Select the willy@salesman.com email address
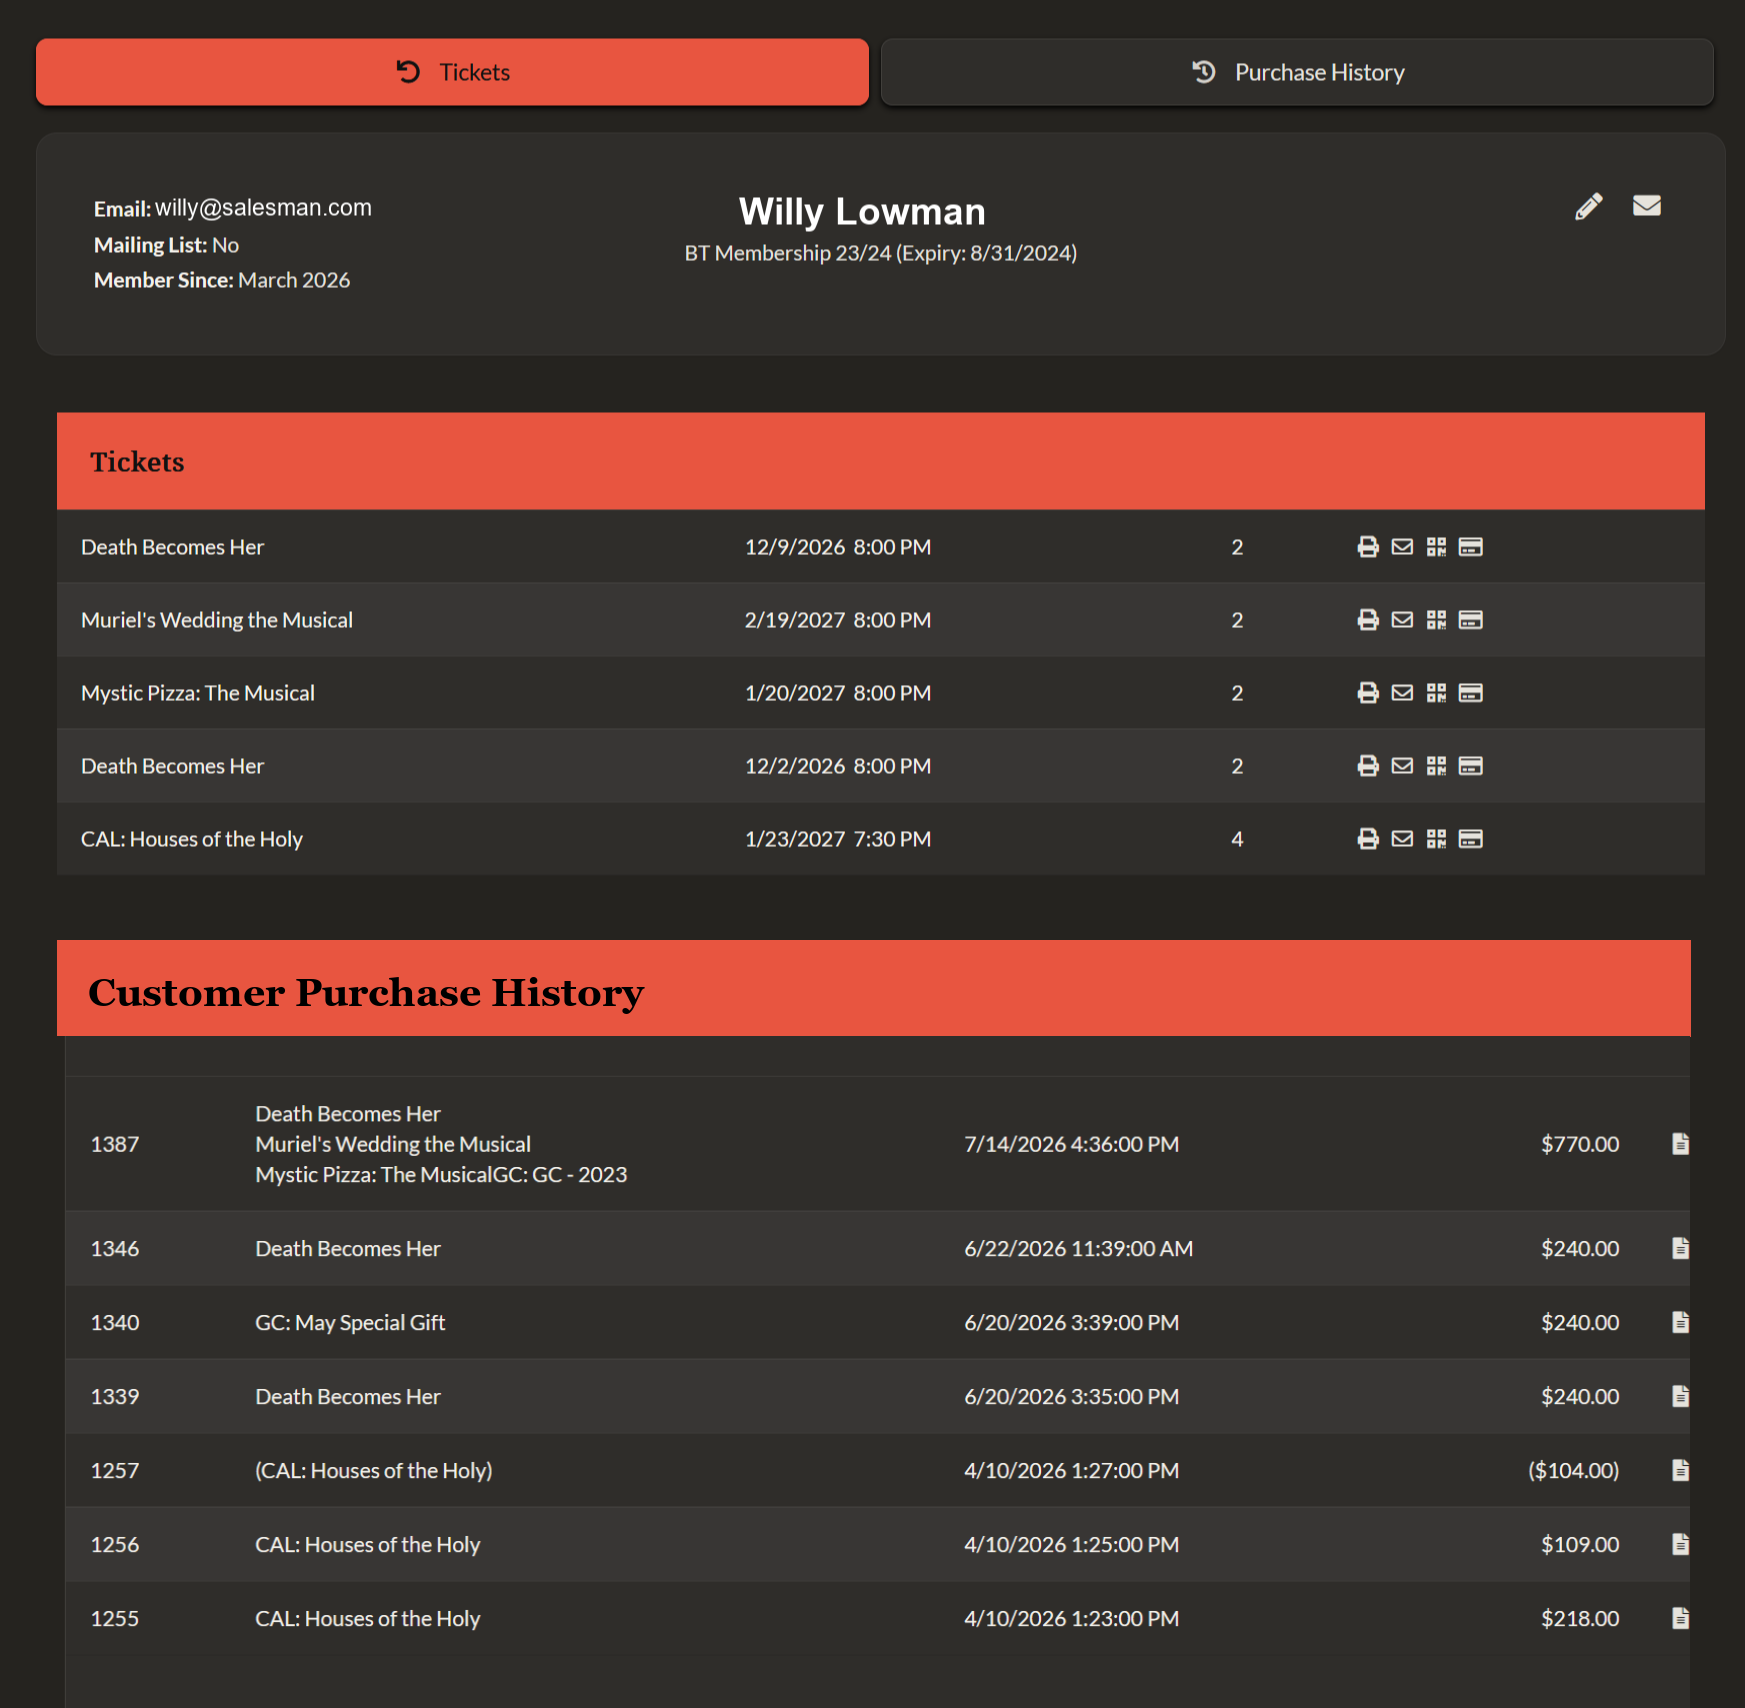The width and height of the screenshot is (1745, 1708). point(263,208)
